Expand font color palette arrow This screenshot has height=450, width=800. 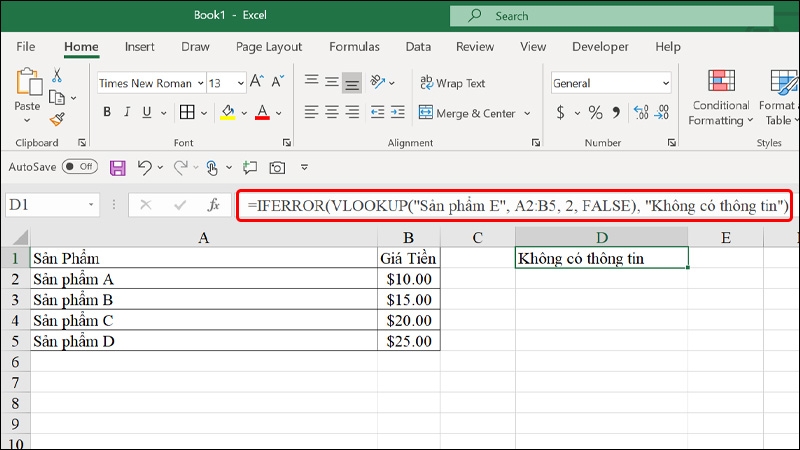(x=279, y=113)
